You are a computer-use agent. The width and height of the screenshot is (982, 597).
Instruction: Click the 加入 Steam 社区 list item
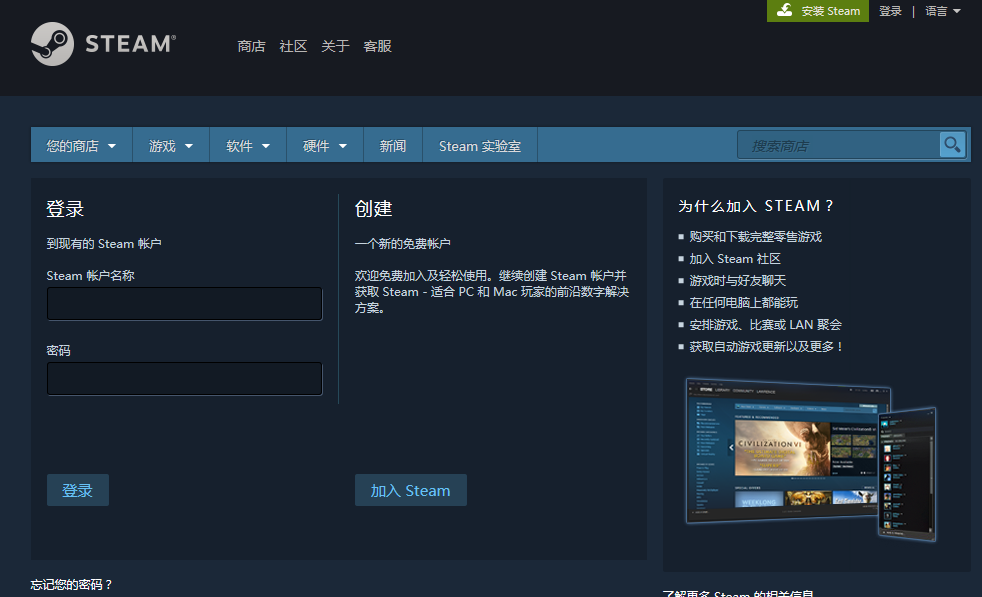(735, 259)
